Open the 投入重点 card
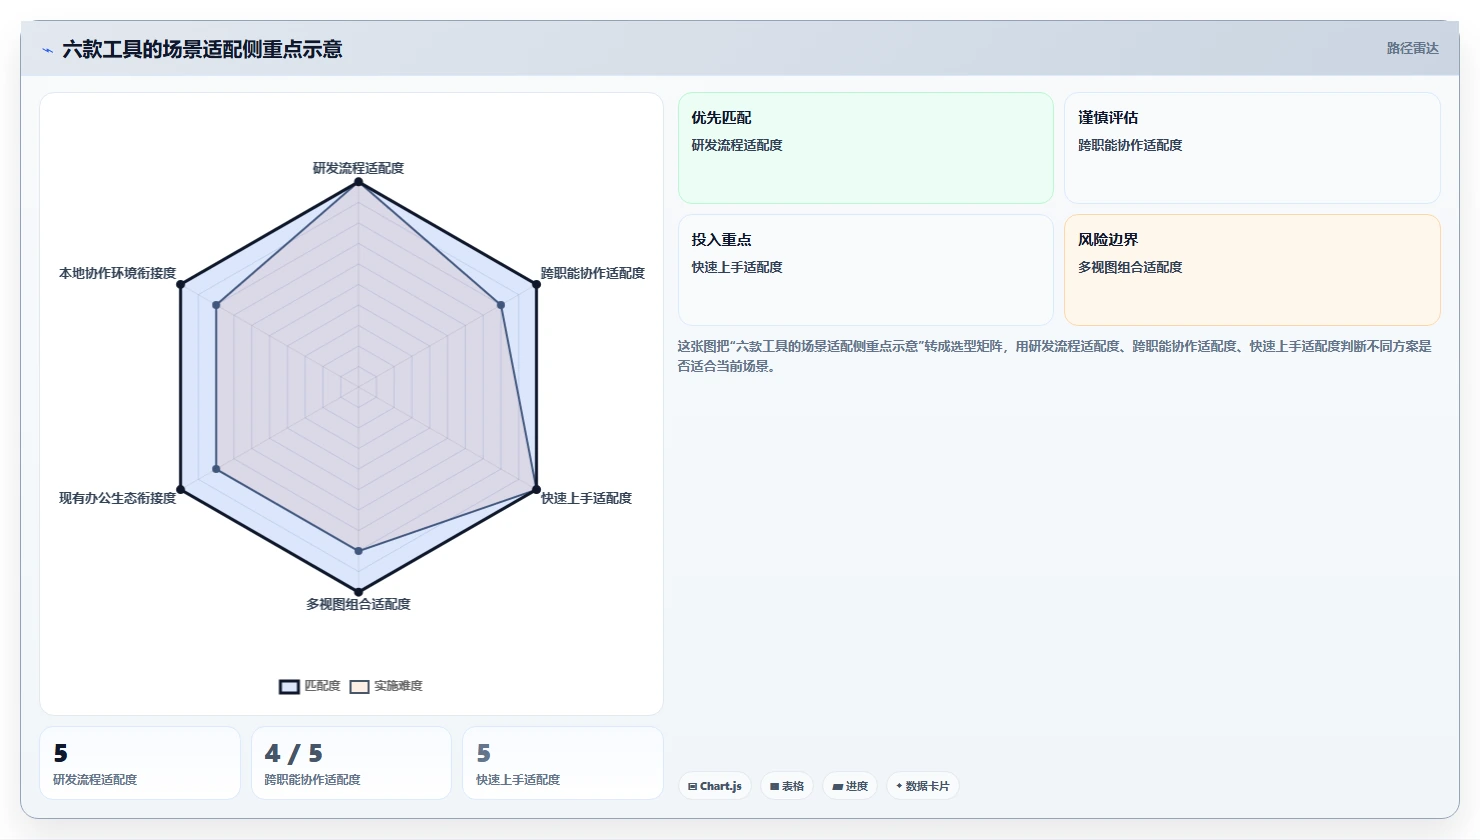 click(866, 270)
